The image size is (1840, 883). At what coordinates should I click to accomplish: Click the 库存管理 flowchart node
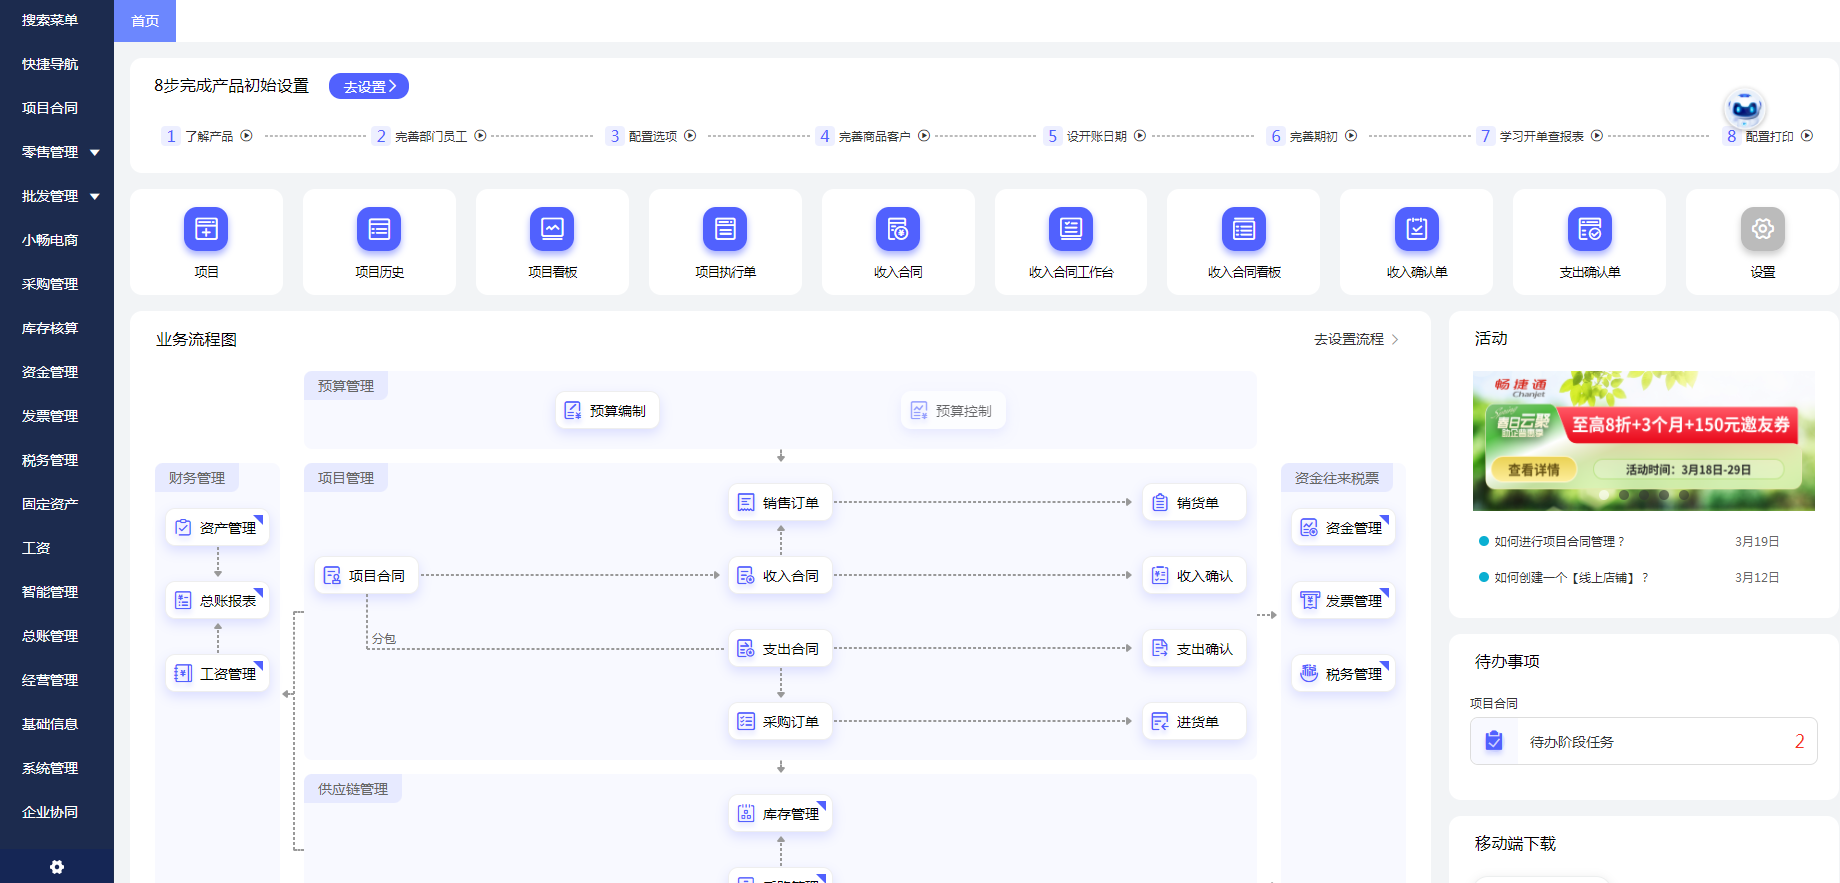780,813
